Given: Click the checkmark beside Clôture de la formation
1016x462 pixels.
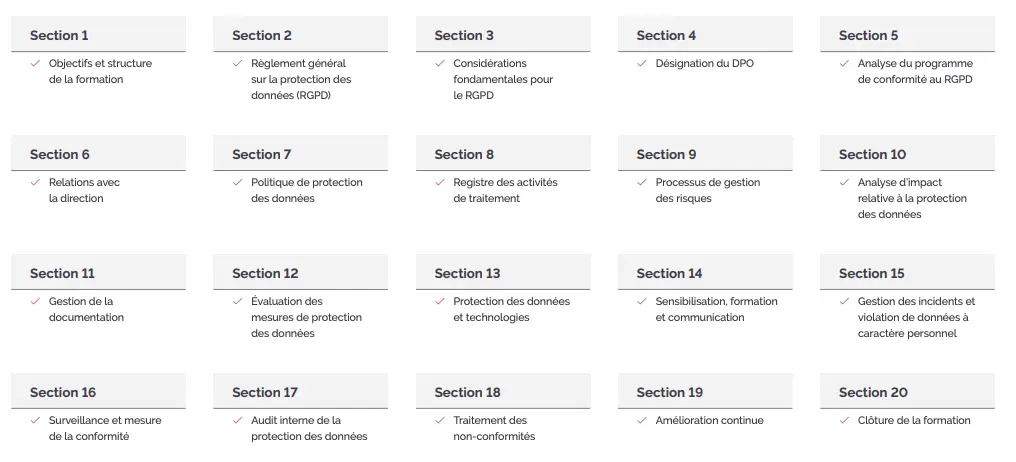Looking at the screenshot, I should (844, 421).
